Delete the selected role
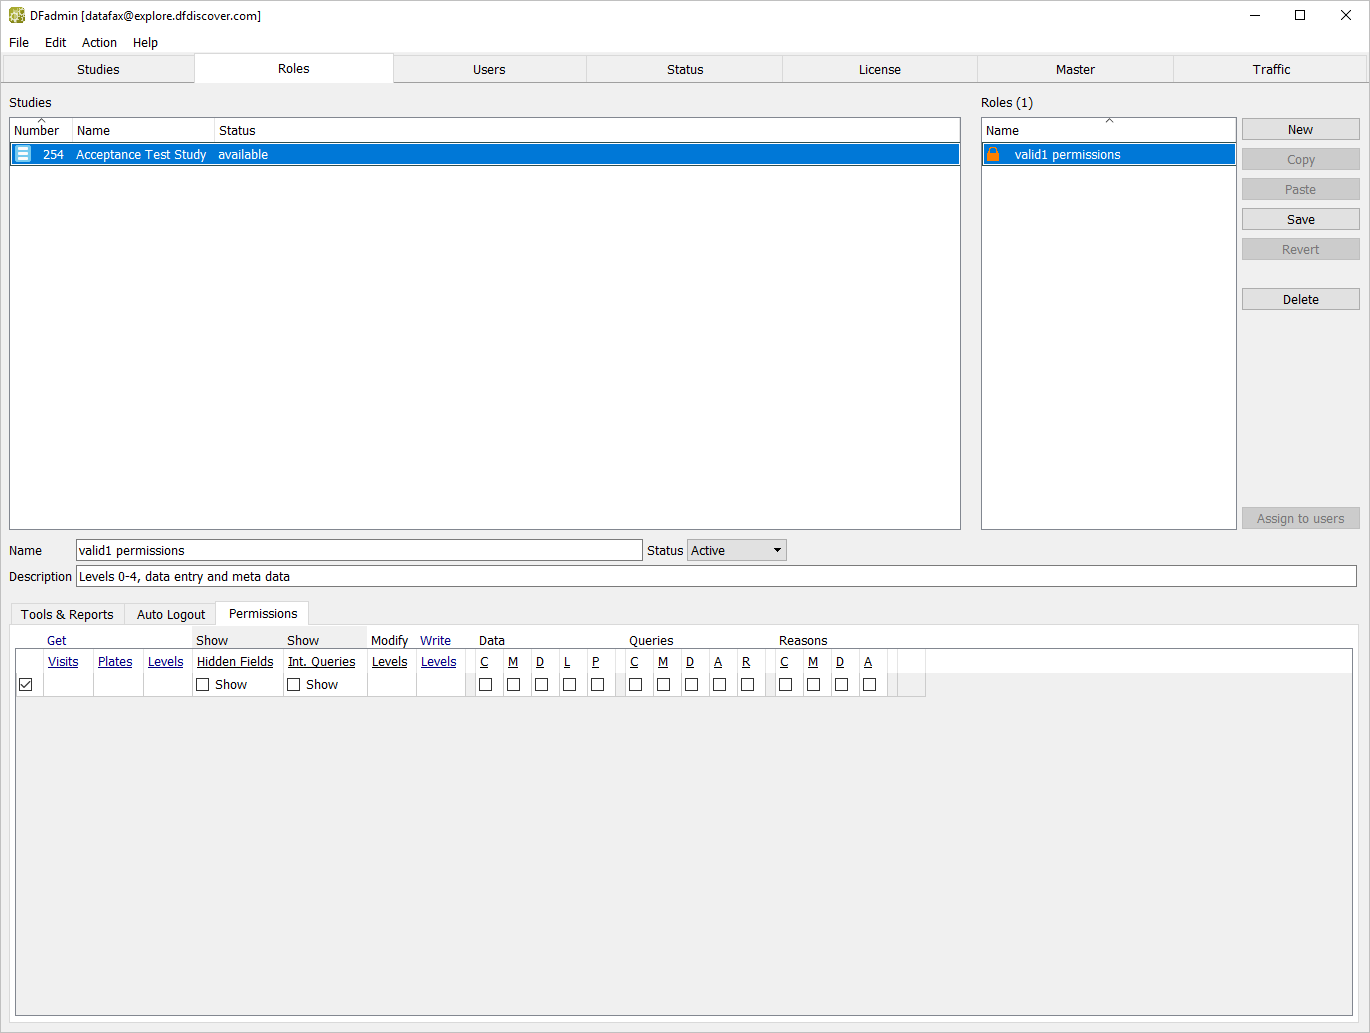The image size is (1370, 1033). (1300, 300)
